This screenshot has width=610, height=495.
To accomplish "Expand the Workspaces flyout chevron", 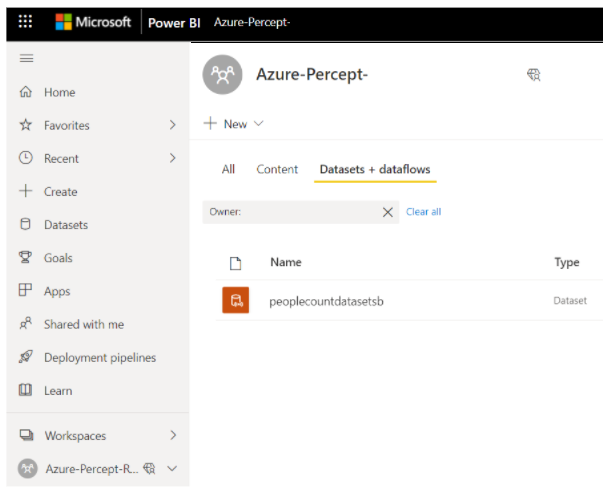I will [x=173, y=435].
